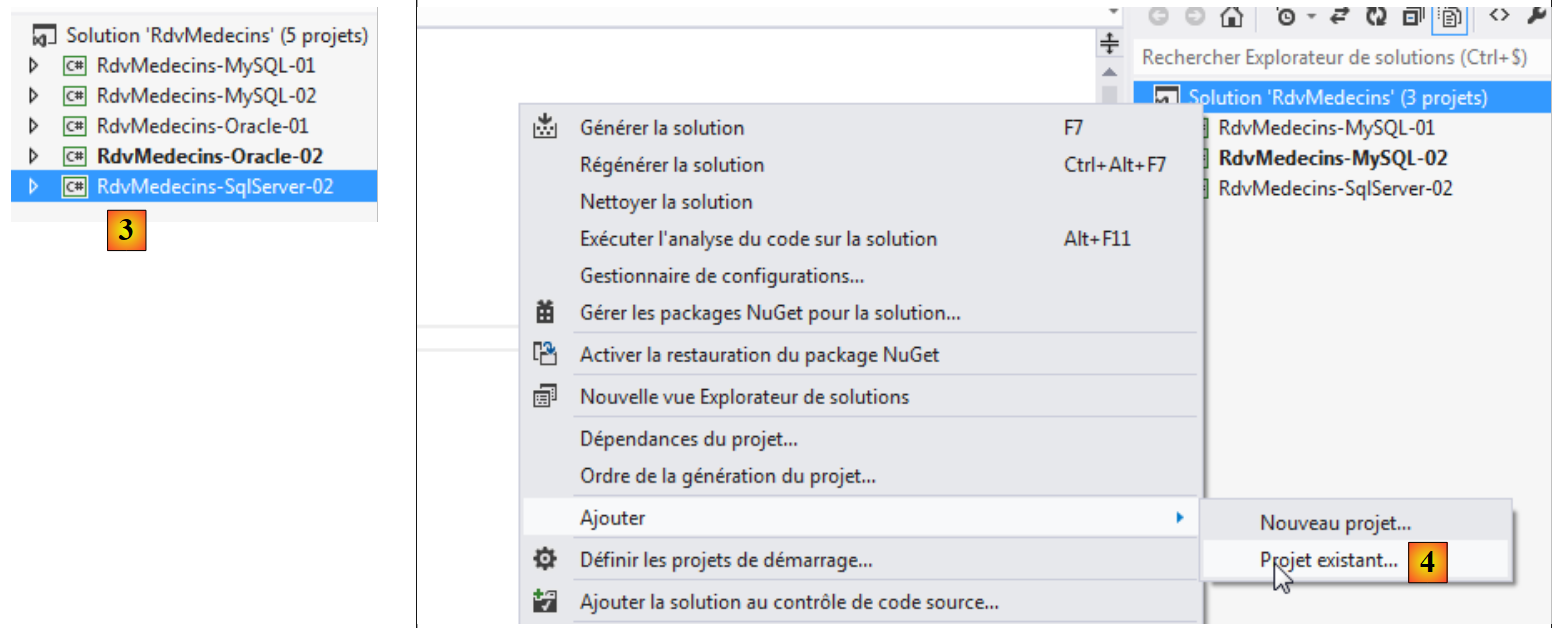
Task: Click 'Nouveau projet...' submenu entry
Action: (1335, 523)
